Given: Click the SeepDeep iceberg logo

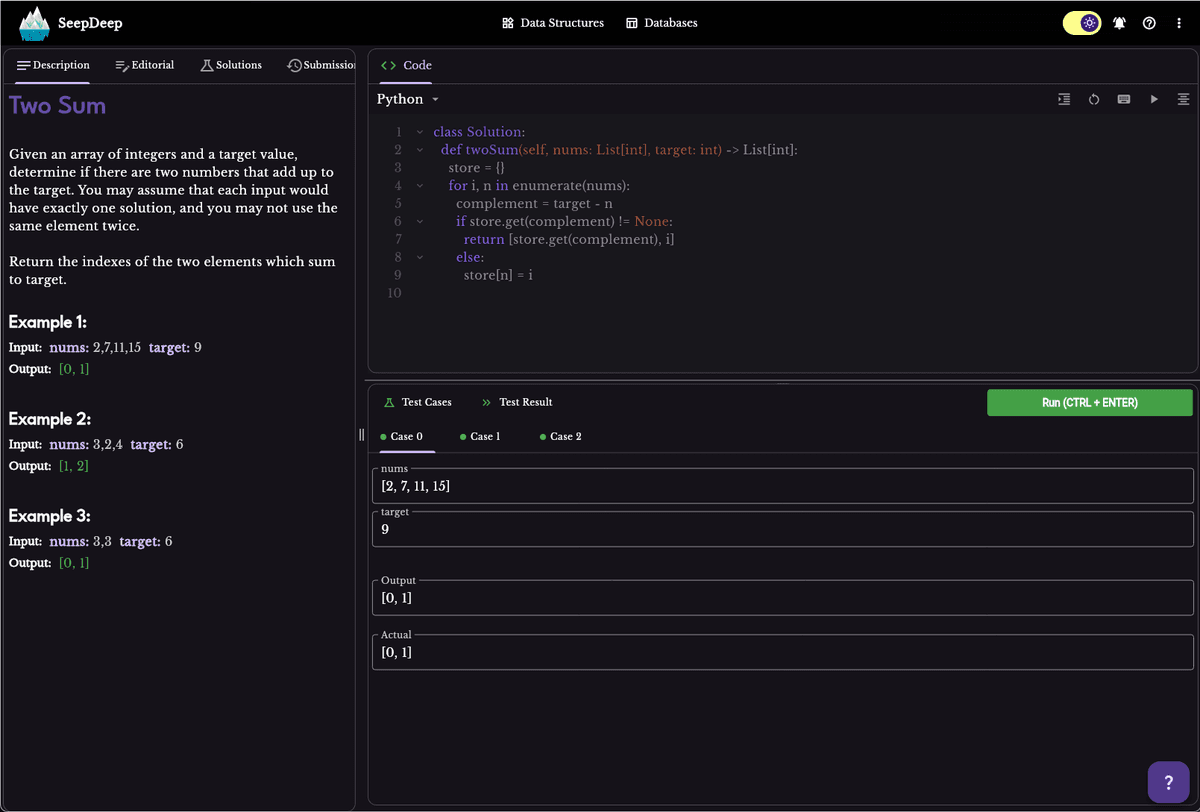Looking at the screenshot, I should [34, 23].
